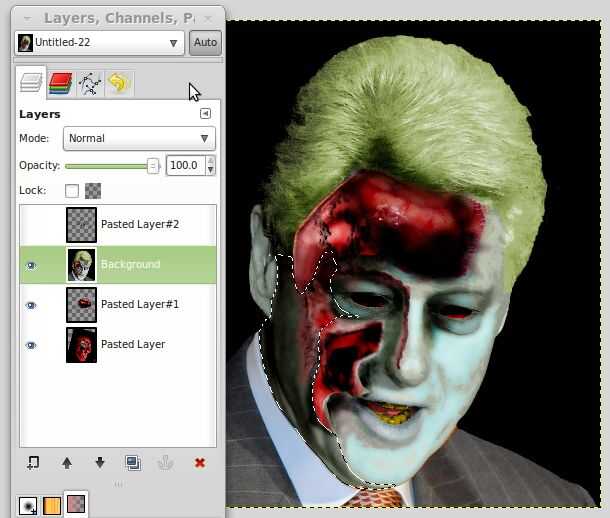Select the Pasted Layer#1 thumbnail
Viewport: 610px width, 518px height.
81,305
